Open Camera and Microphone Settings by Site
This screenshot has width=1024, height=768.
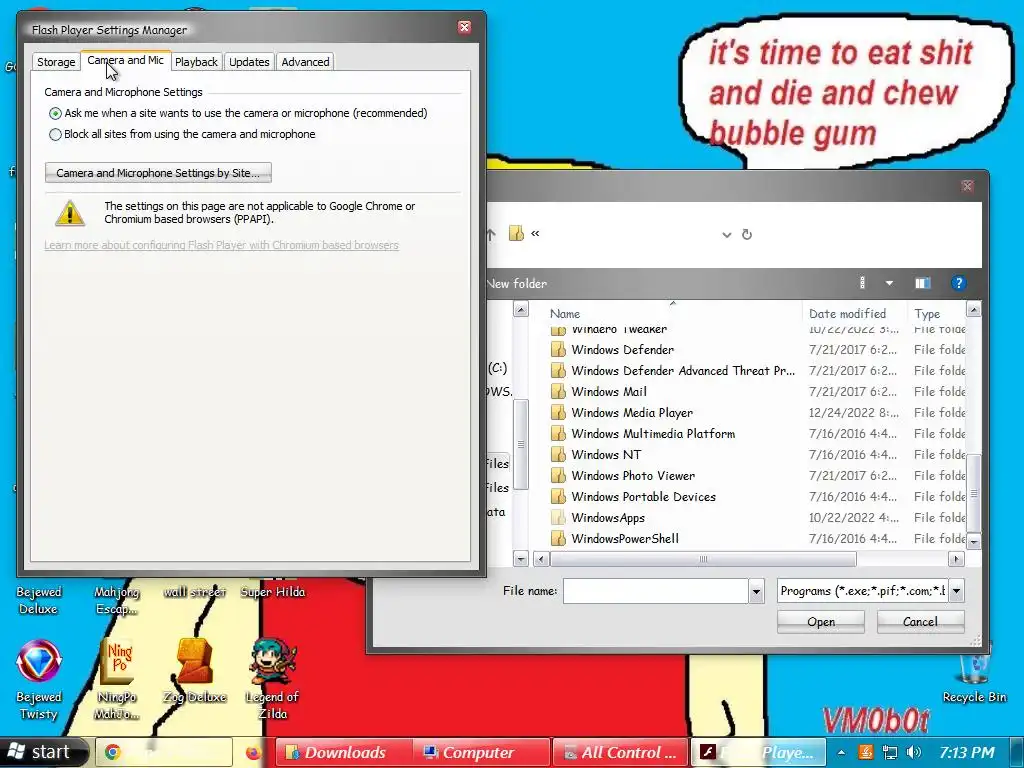click(158, 173)
